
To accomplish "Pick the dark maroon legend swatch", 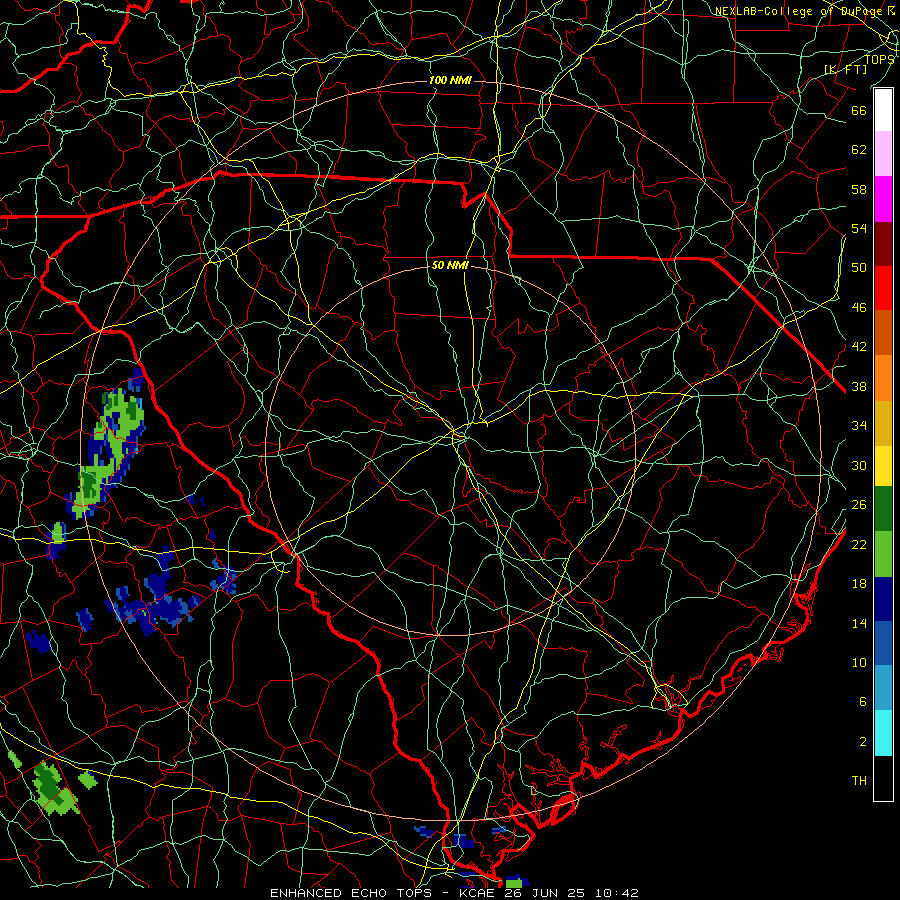I will (883, 243).
